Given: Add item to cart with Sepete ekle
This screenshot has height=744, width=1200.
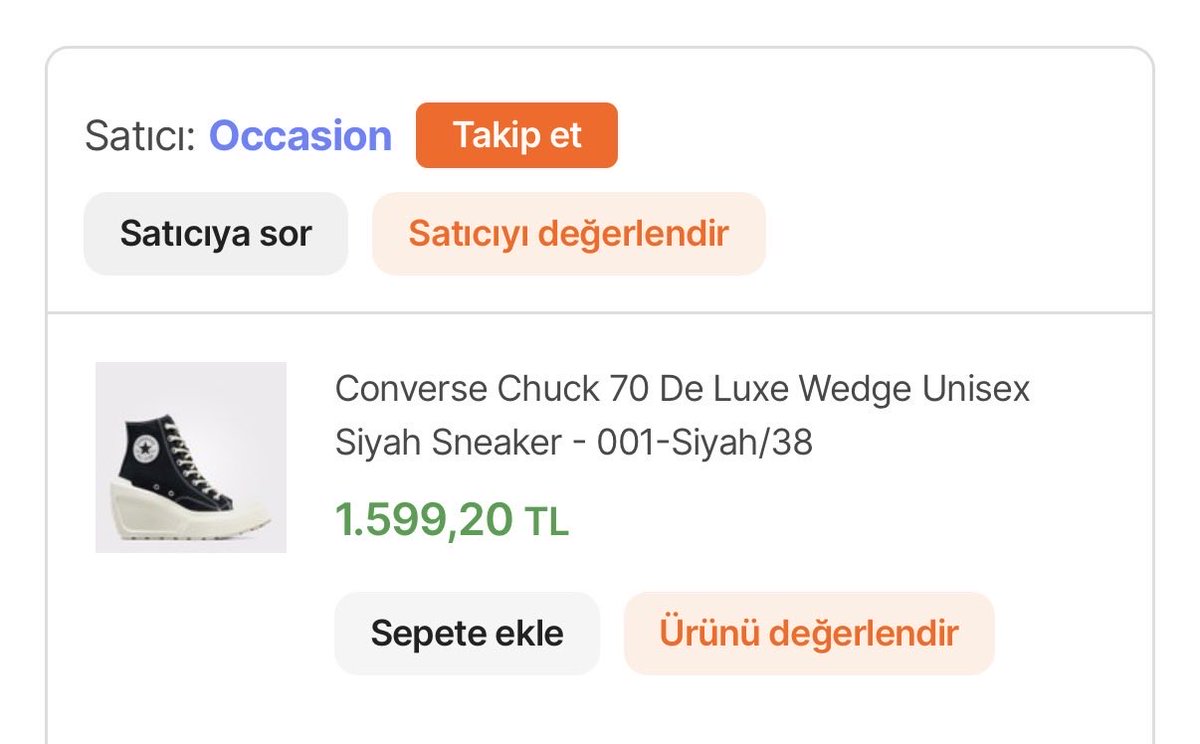Looking at the screenshot, I should tap(467, 633).
